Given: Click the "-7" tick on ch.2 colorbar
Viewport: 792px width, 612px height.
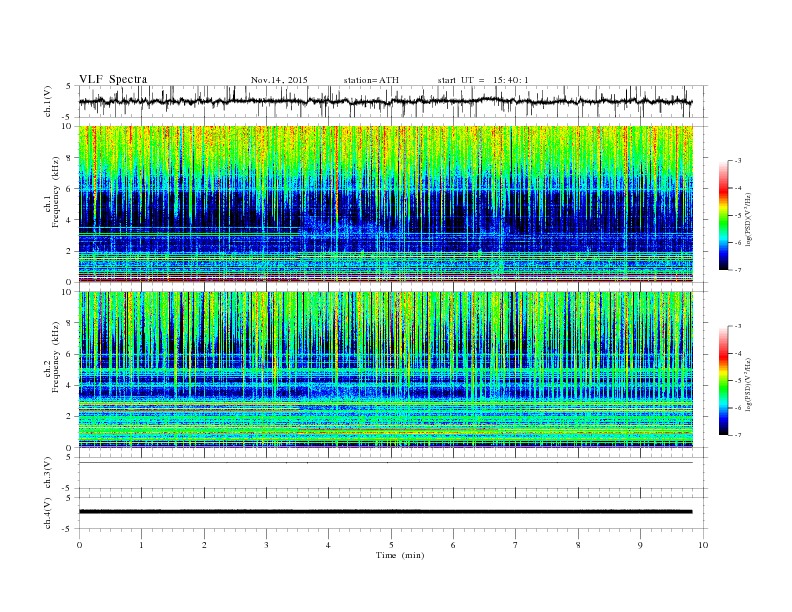Looking at the screenshot, I should (738, 435).
